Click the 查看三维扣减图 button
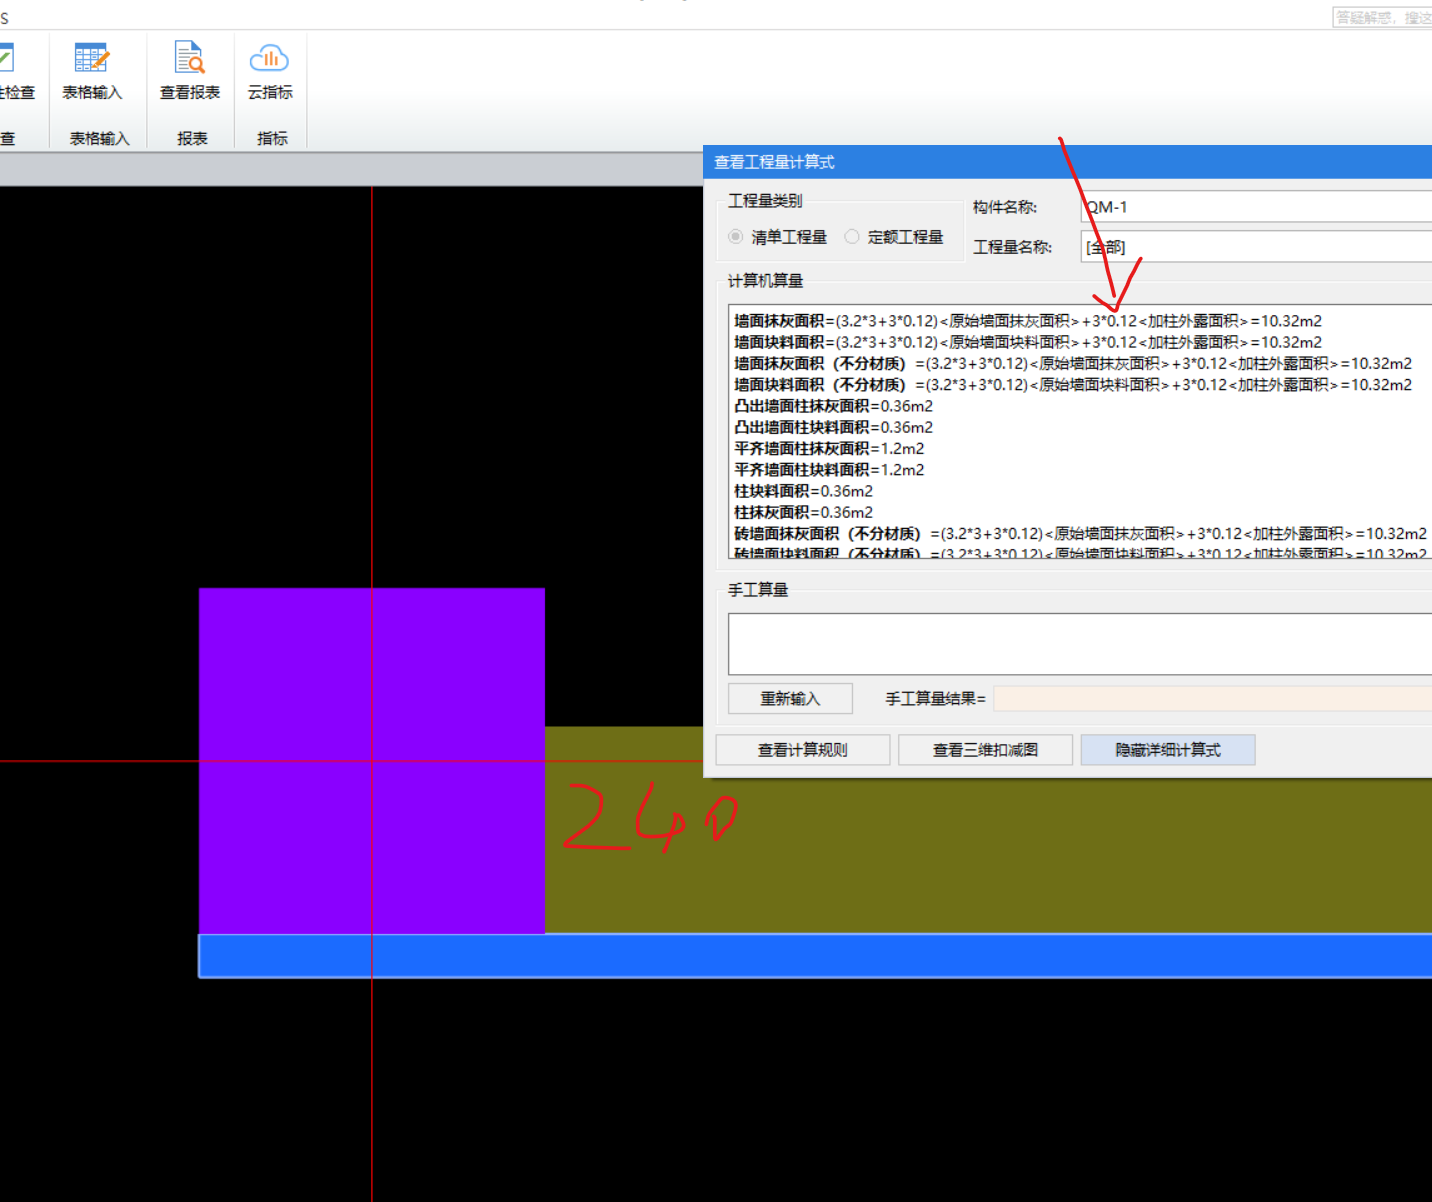 pyautogui.click(x=985, y=750)
